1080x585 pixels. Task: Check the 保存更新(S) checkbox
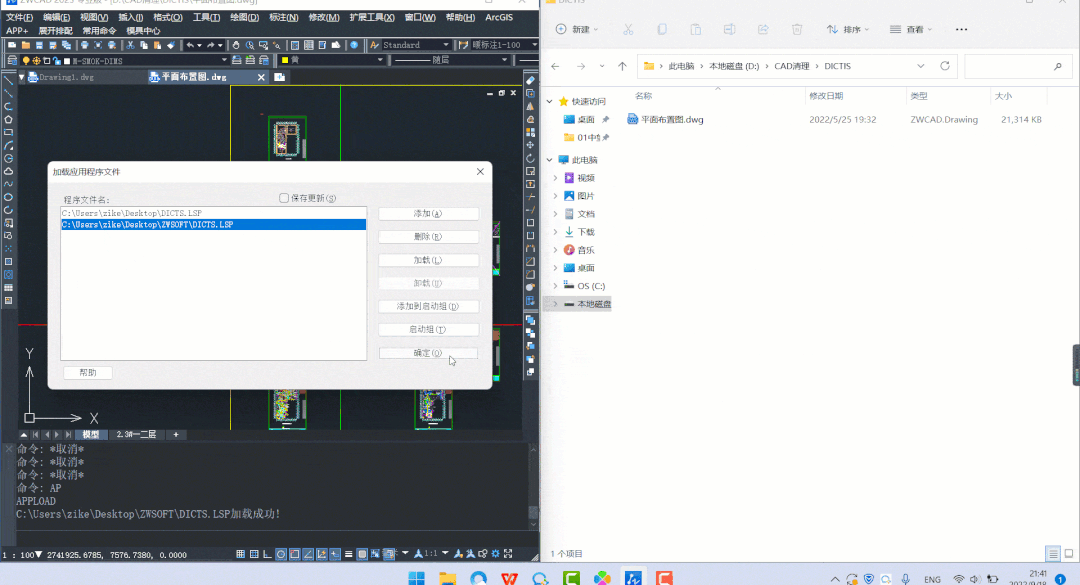(x=284, y=198)
